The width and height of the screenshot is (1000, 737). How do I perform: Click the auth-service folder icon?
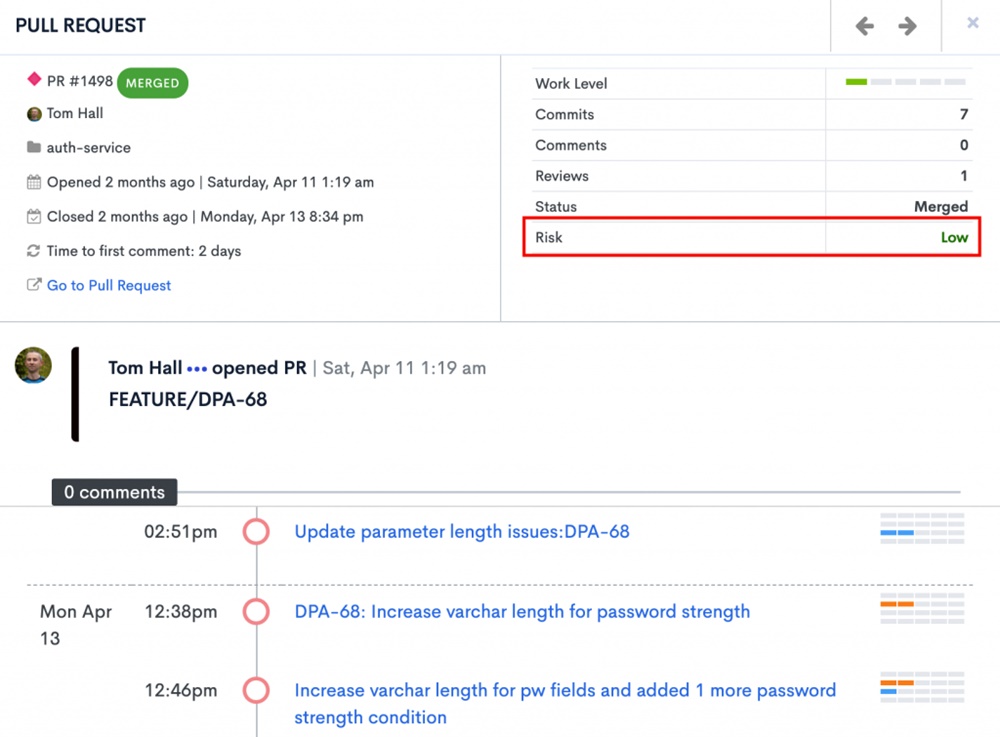(34, 147)
